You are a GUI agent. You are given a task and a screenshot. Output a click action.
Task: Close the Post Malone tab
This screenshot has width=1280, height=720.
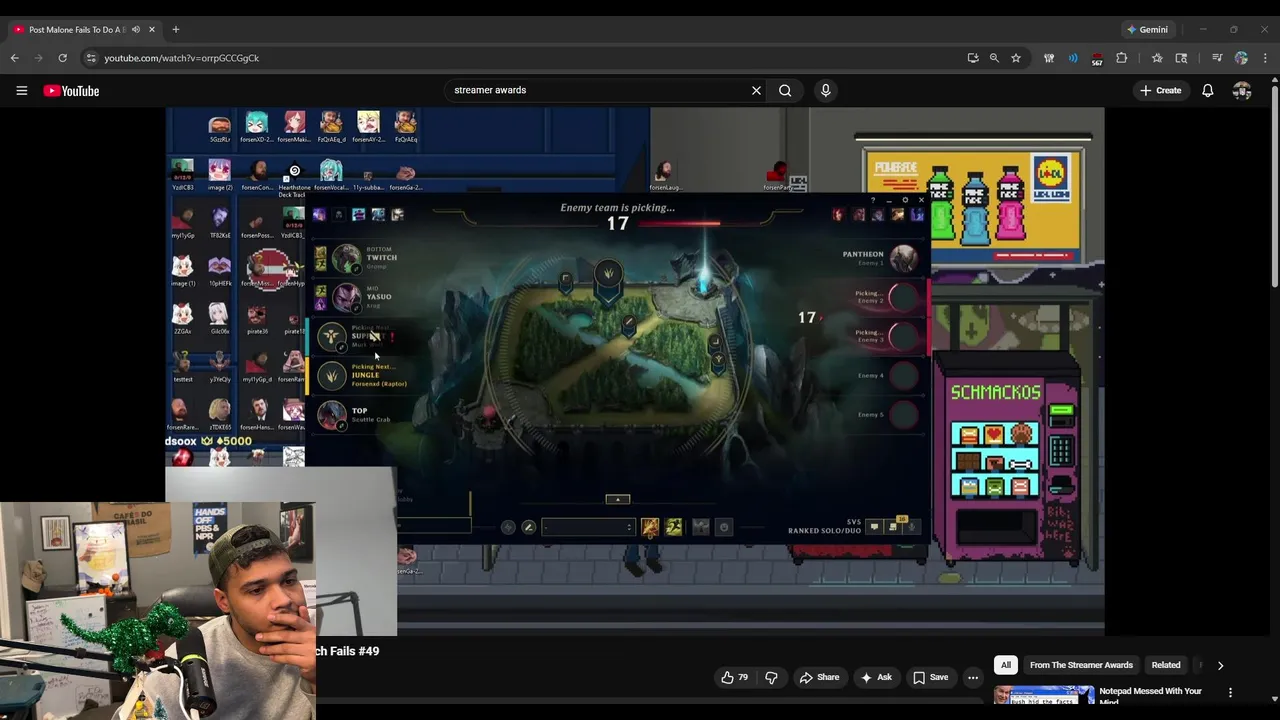(x=152, y=30)
